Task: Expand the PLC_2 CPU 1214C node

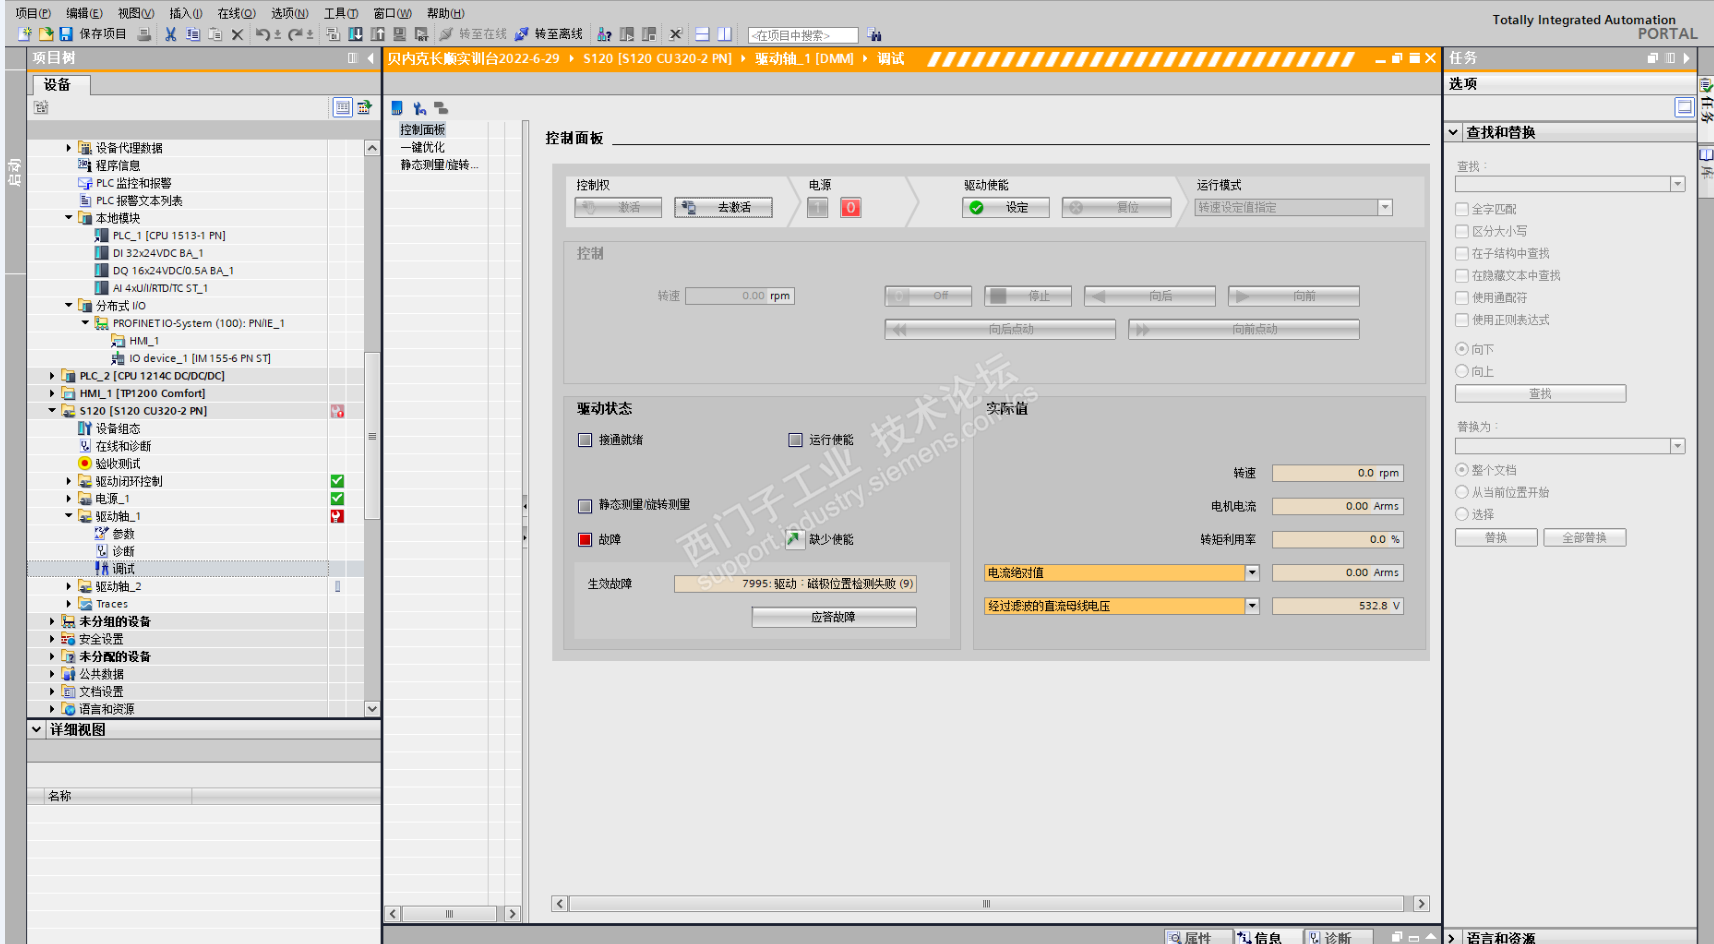Action: point(52,375)
